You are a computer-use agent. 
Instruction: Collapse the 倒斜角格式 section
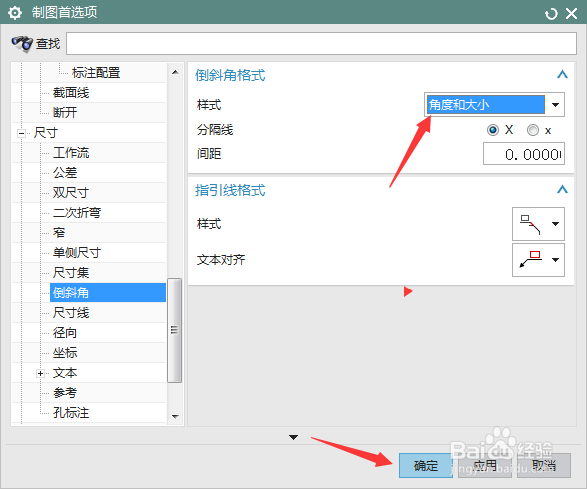tap(562, 75)
